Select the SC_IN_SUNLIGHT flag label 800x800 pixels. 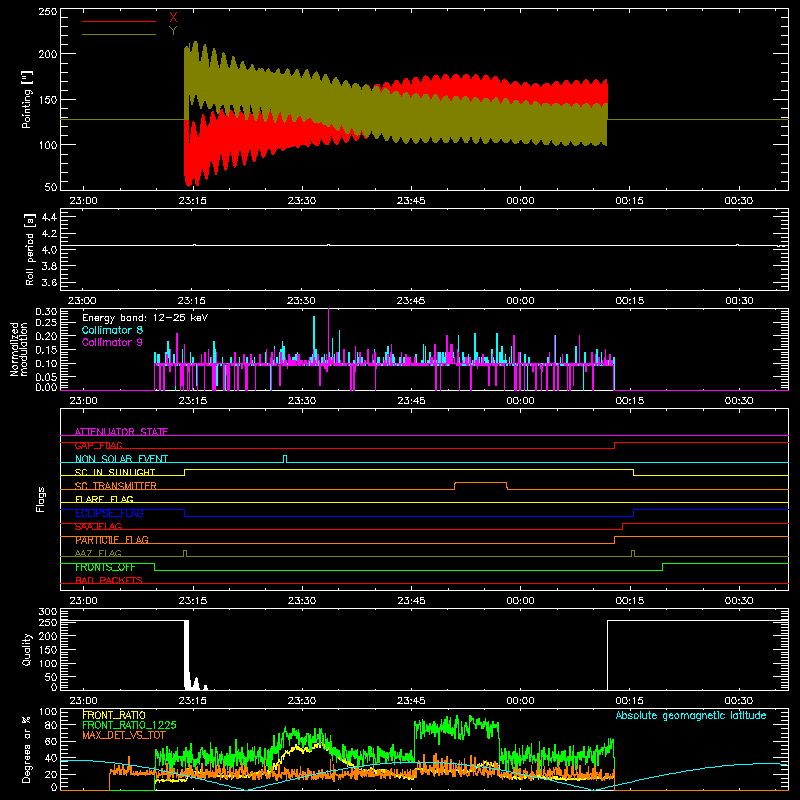coord(115,472)
